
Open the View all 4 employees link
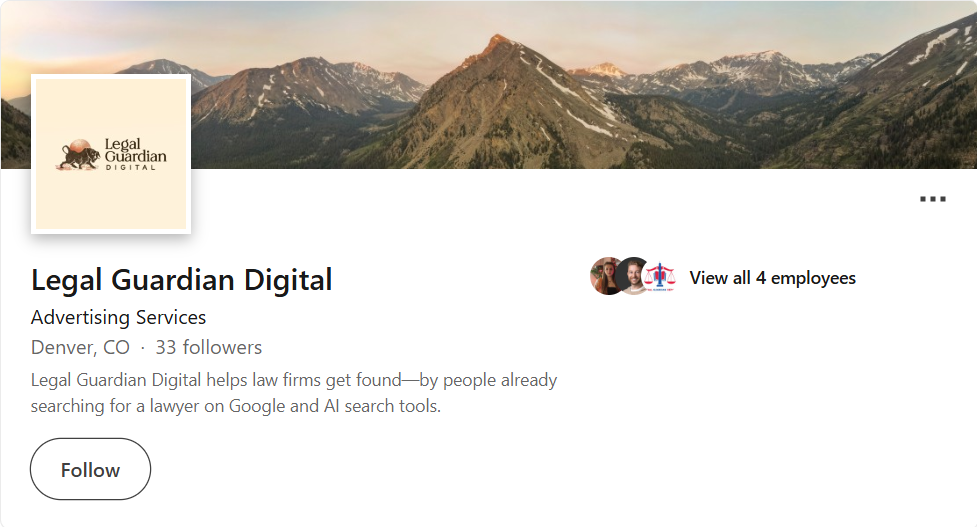tap(772, 278)
